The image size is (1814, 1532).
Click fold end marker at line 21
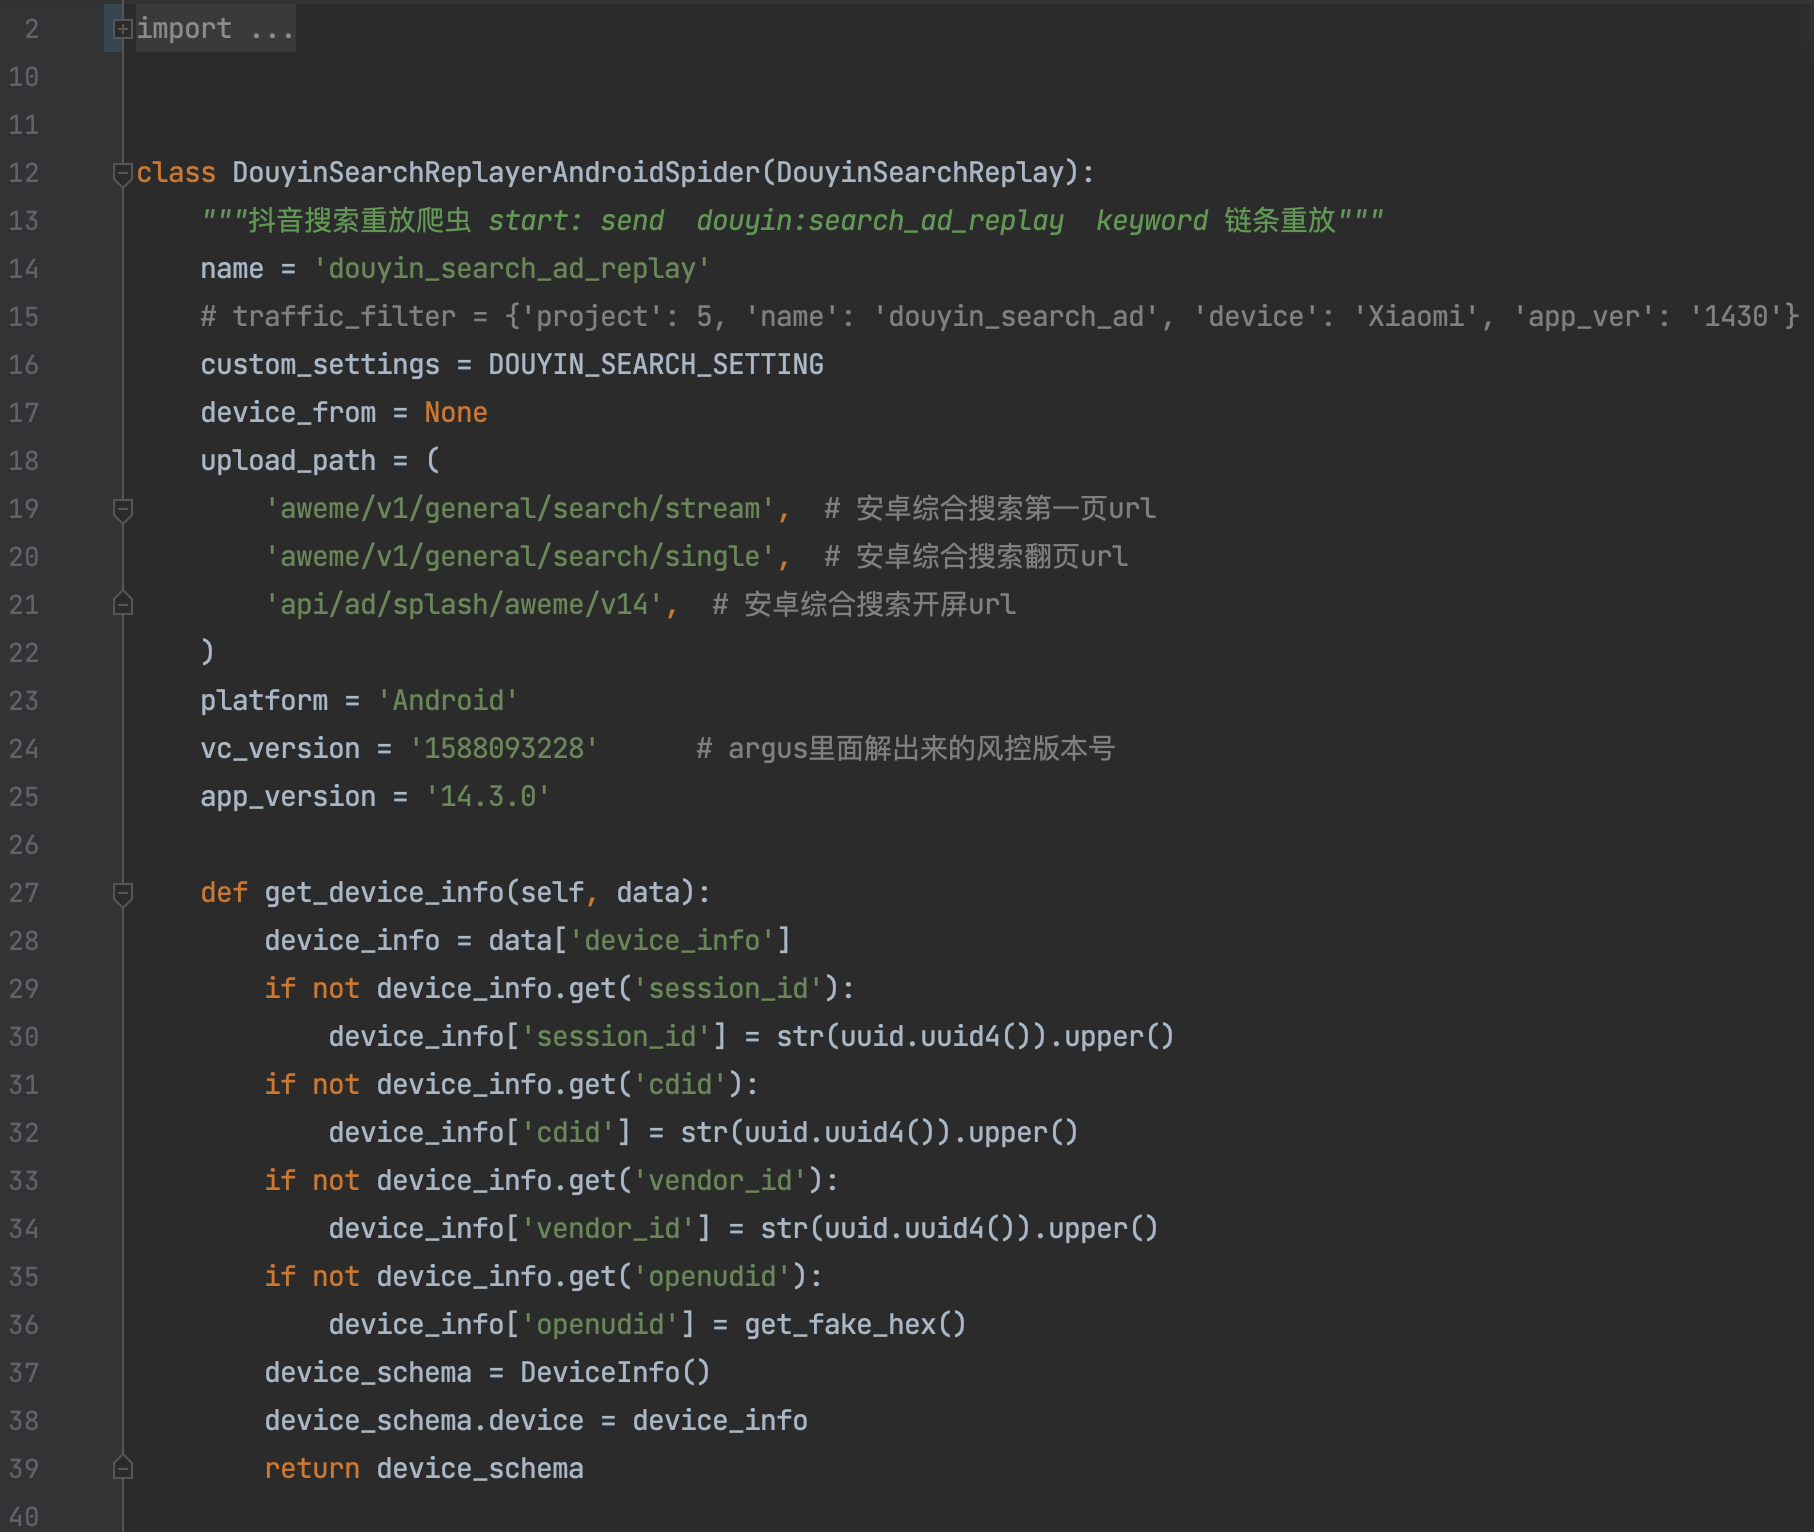pyautogui.click(x=122, y=604)
